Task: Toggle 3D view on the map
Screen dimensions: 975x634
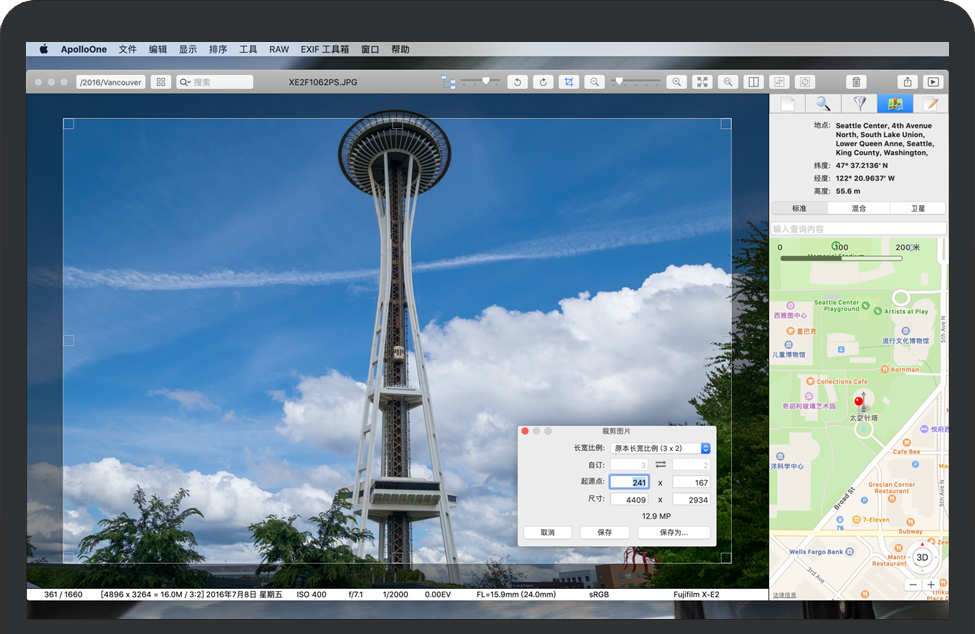Action: click(x=923, y=557)
